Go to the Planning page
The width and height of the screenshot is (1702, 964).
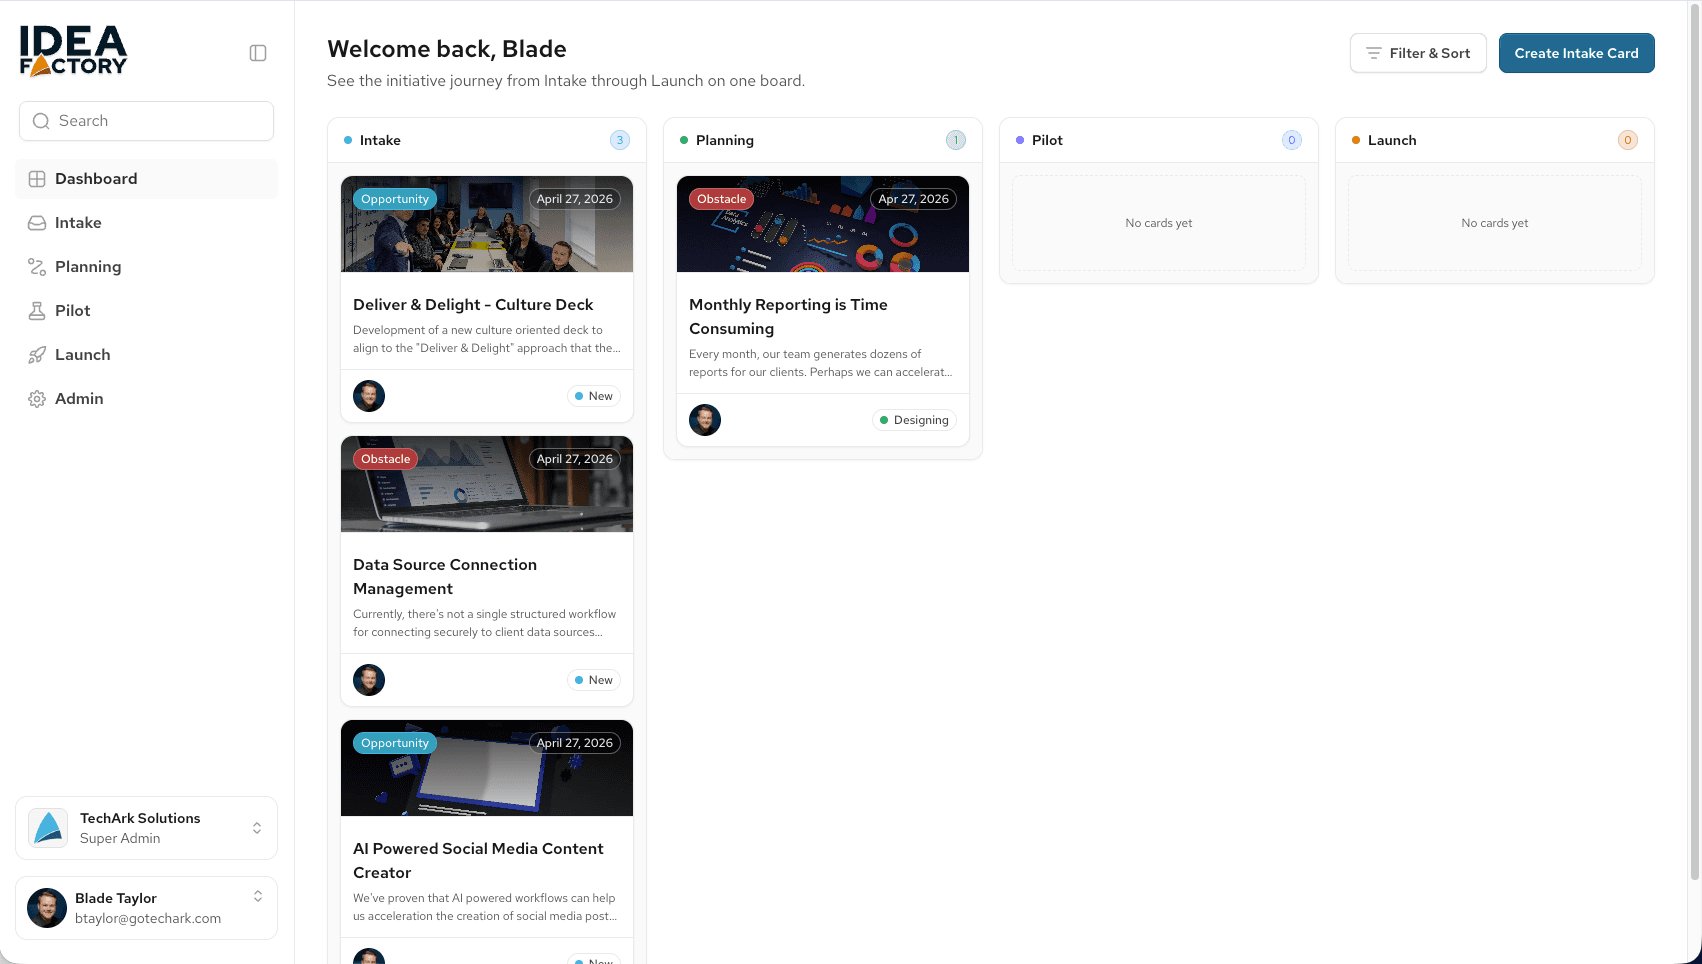tap(147, 267)
